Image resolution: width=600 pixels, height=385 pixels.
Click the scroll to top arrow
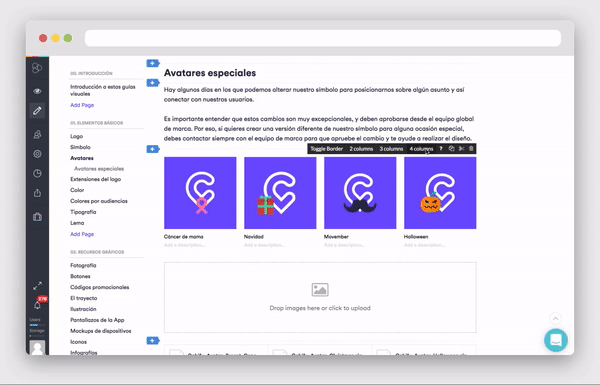point(555,318)
